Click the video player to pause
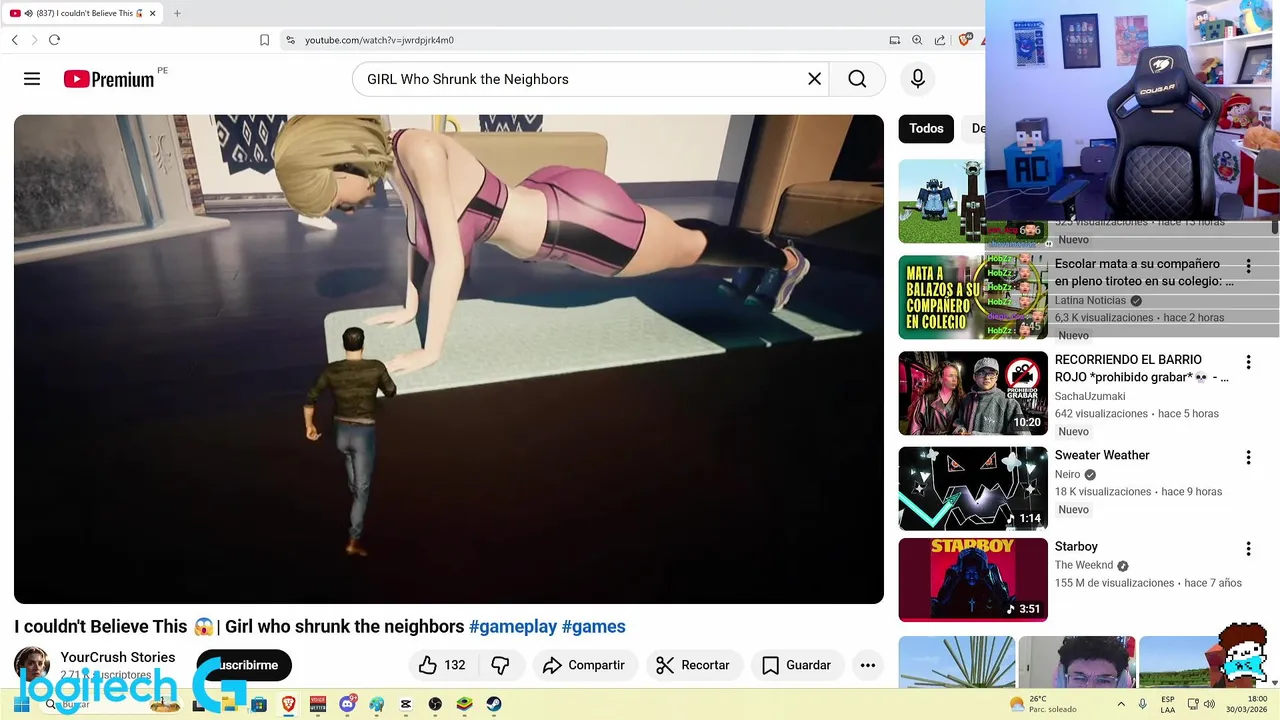The image size is (1280, 720). [449, 359]
